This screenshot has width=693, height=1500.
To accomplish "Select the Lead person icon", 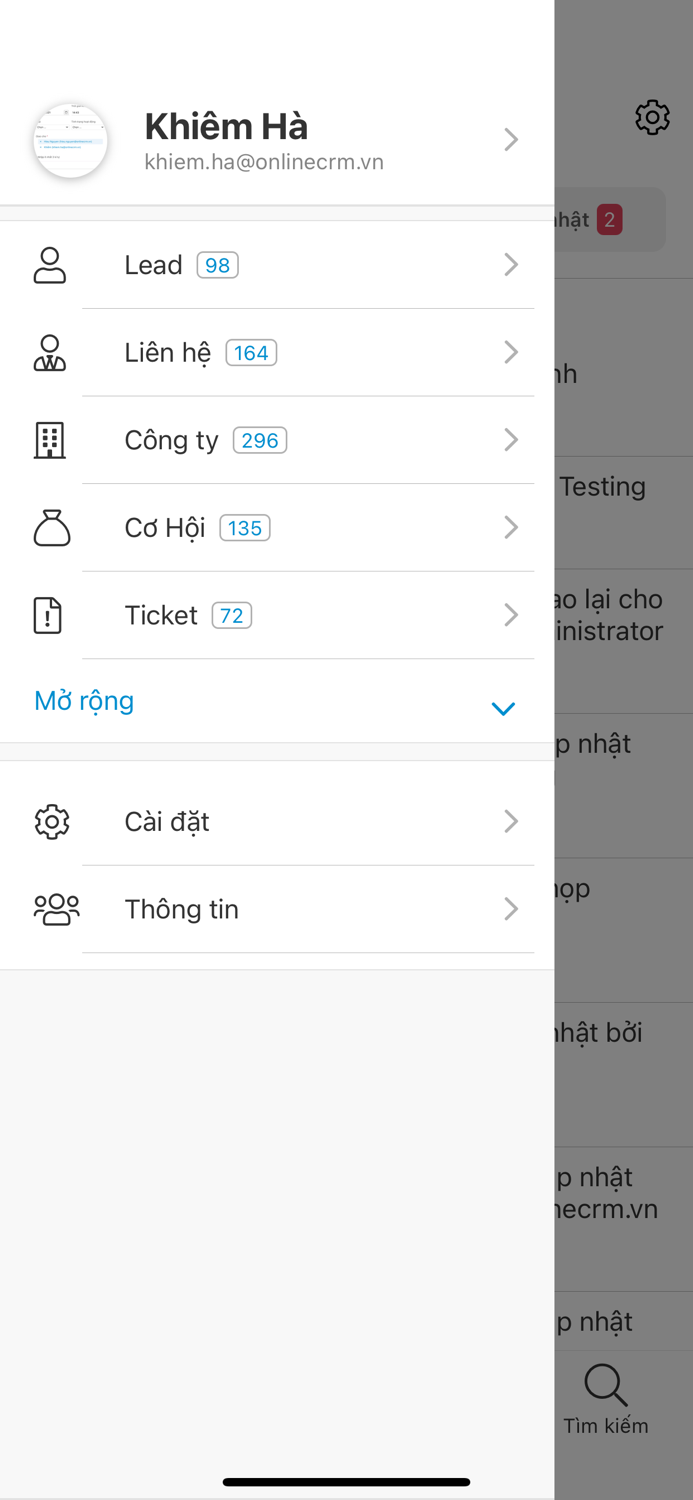I will pos(51,264).
